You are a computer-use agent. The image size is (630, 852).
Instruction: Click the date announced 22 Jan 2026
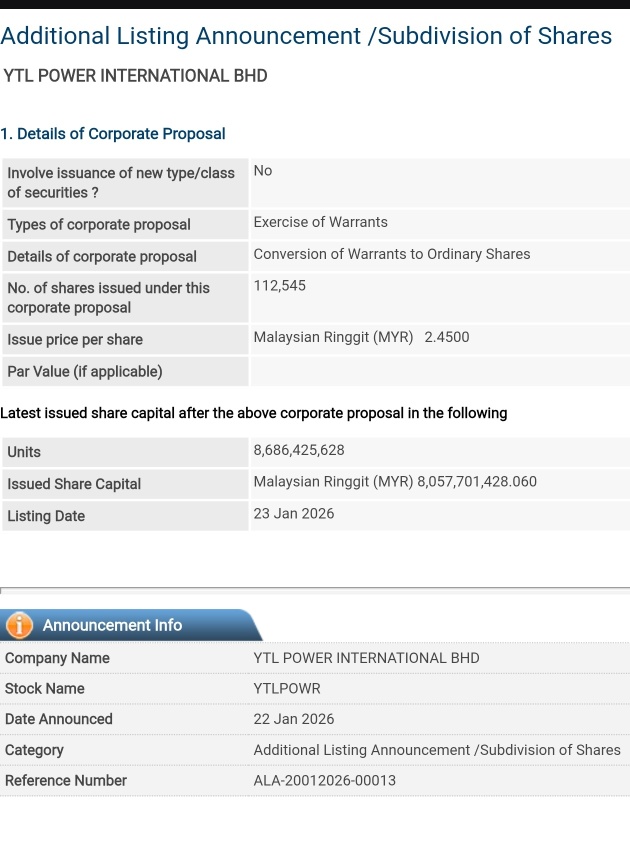tap(294, 719)
